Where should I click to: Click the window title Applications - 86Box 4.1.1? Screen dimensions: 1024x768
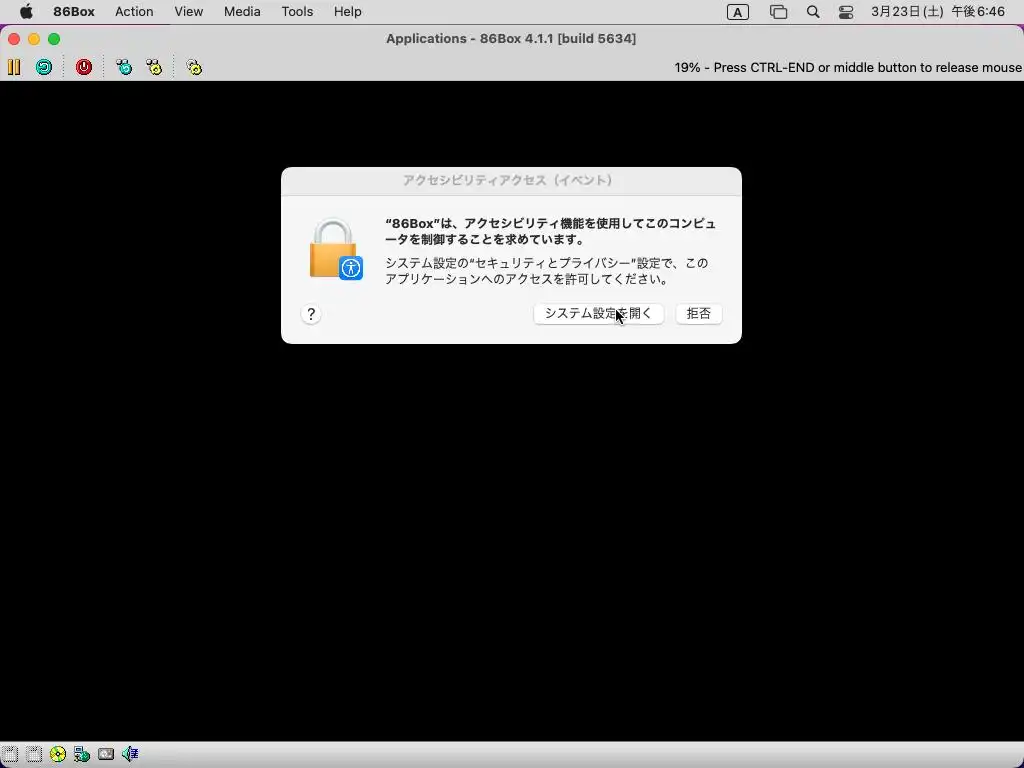point(511,39)
